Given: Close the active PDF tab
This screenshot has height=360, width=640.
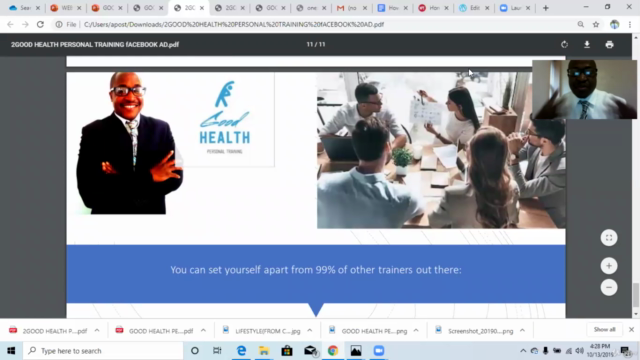Looking at the screenshot, I should [202, 8].
